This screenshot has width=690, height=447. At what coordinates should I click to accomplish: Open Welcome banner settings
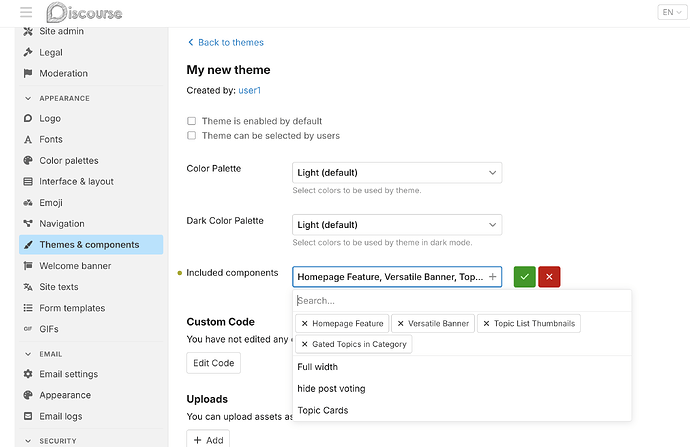[x=91, y=266]
